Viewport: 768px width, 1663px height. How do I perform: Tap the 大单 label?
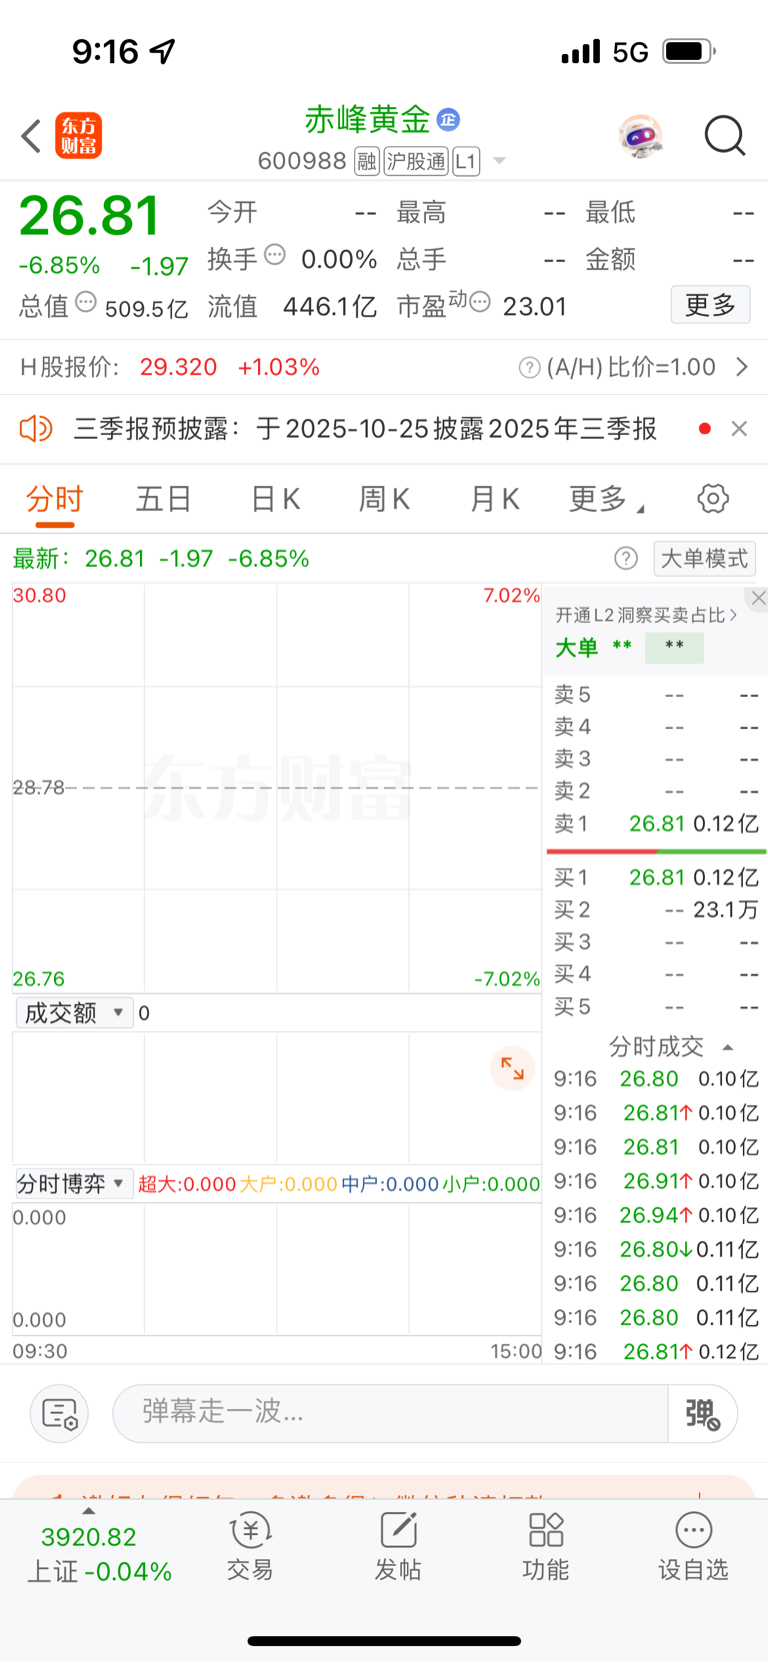click(577, 648)
